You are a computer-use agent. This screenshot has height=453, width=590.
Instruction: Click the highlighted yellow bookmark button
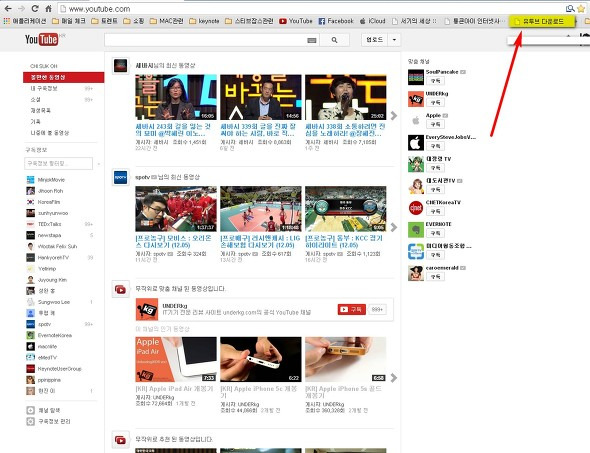(542, 21)
